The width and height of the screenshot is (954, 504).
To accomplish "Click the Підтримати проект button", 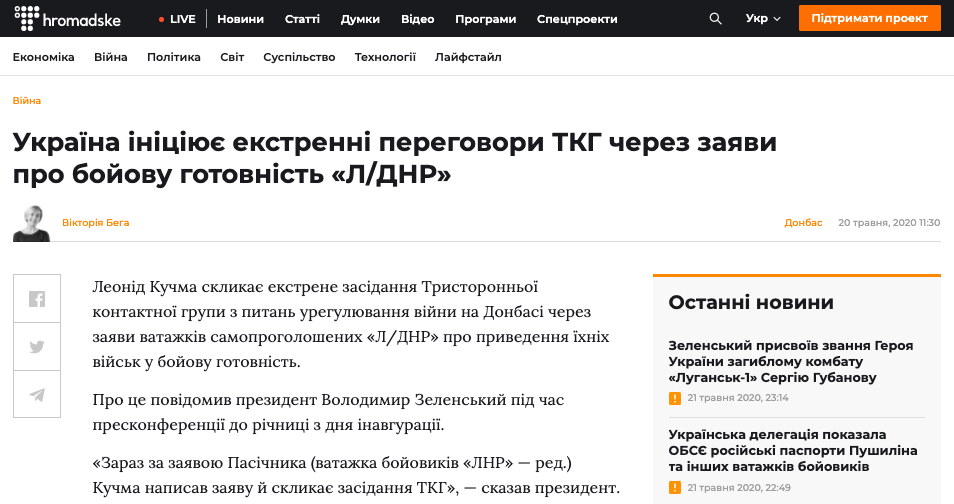I will click(x=869, y=18).
